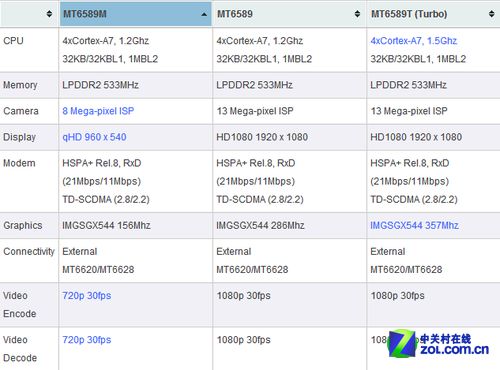Click LPDDR2 533MHz in MT6589T column
This screenshot has height=370, width=500.
pos(408,85)
